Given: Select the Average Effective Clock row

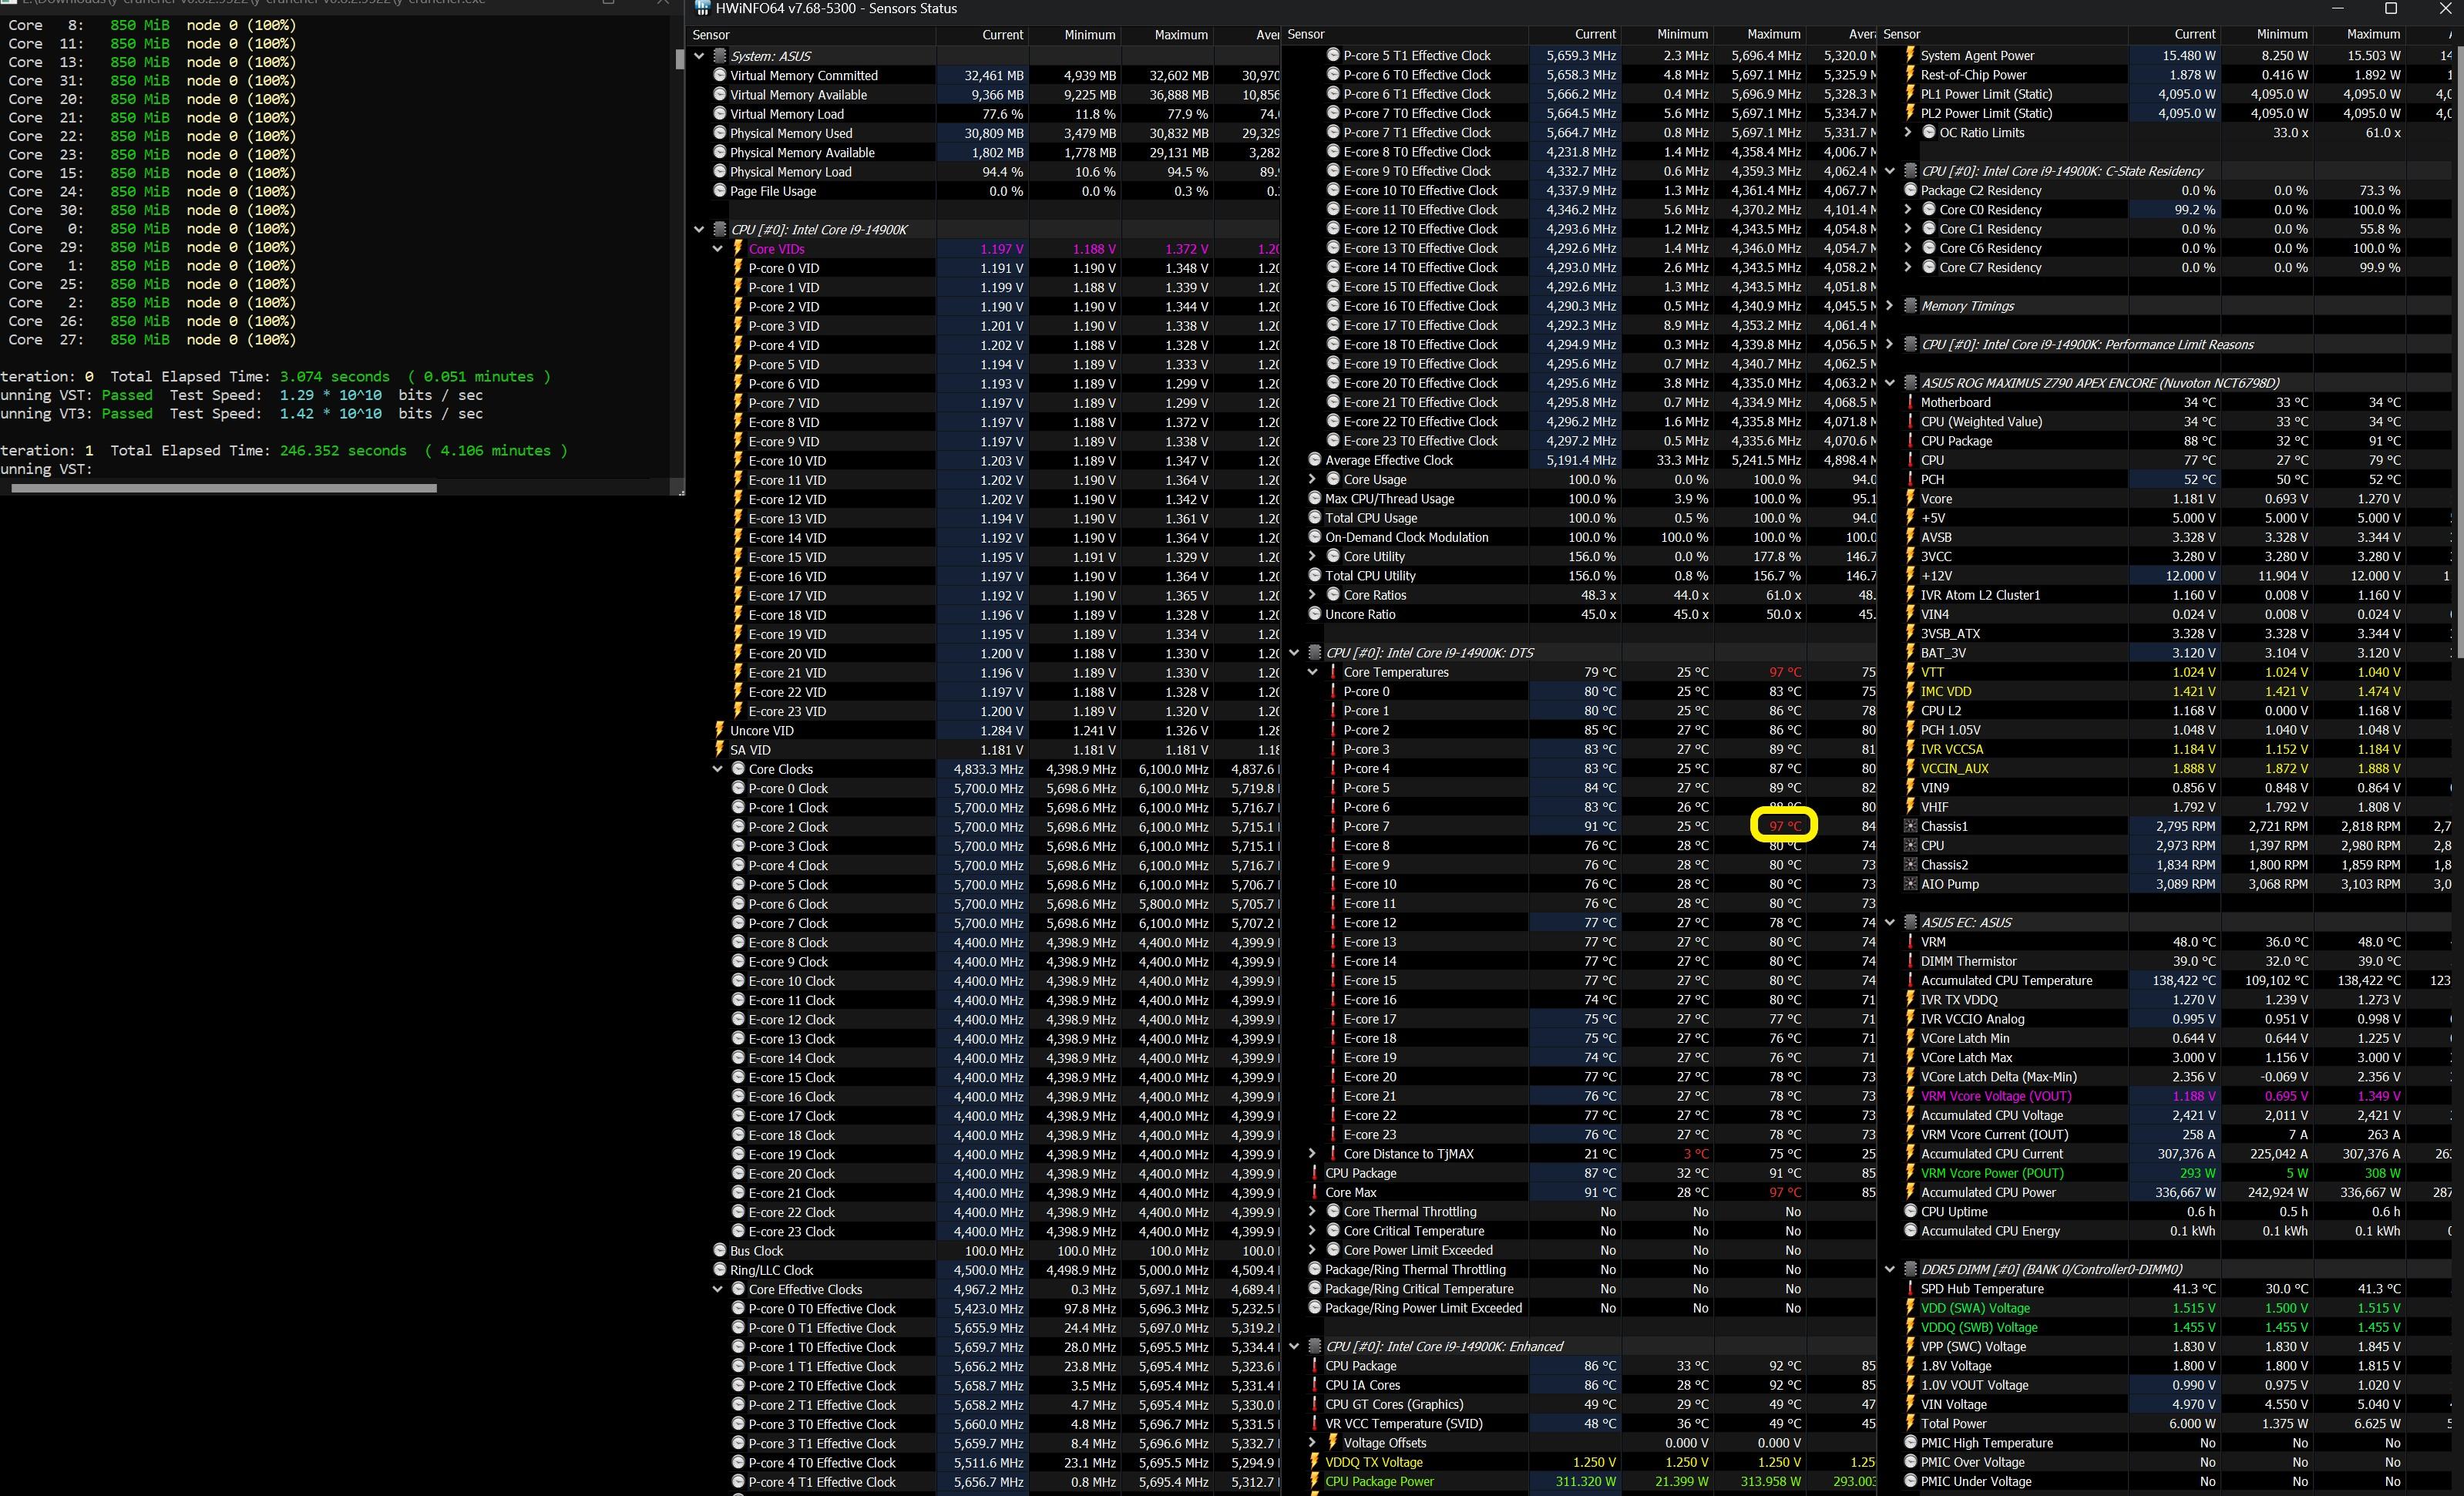Looking at the screenshot, I should [1389, 460].
